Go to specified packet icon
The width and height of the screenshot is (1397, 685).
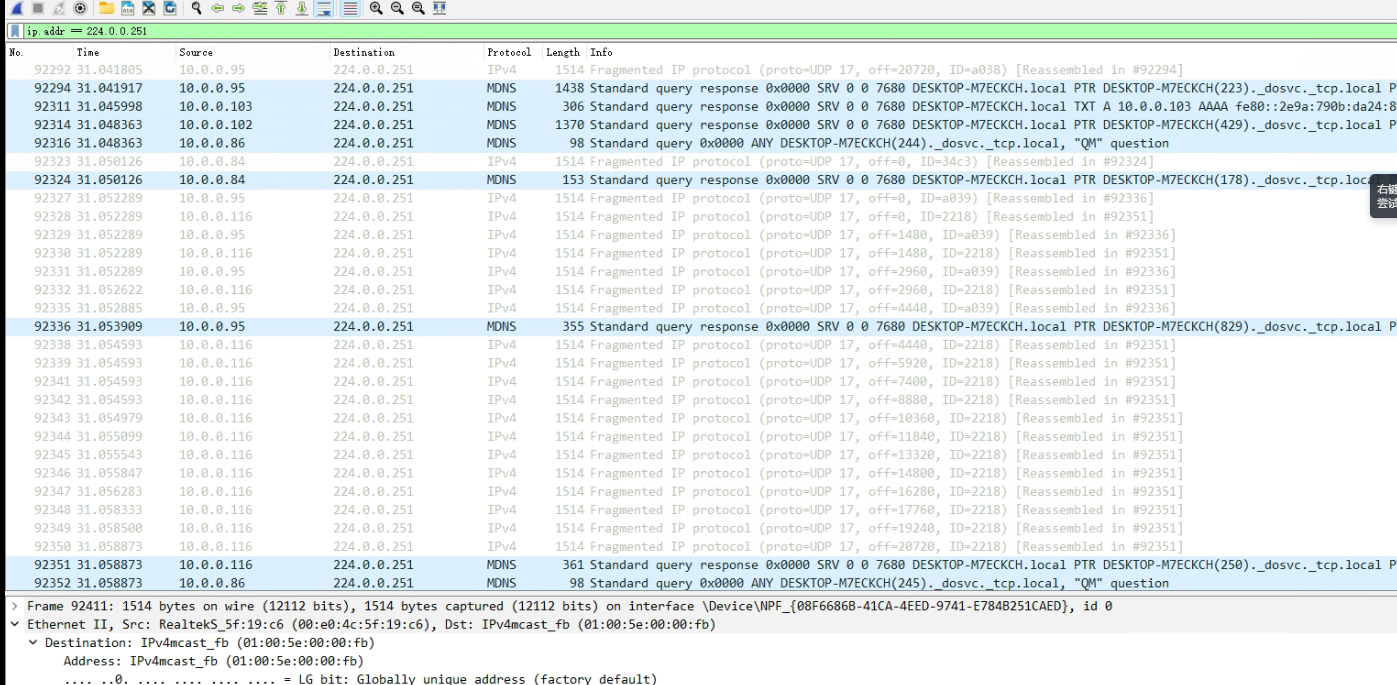pyautogui.click(x=260, y=8)
